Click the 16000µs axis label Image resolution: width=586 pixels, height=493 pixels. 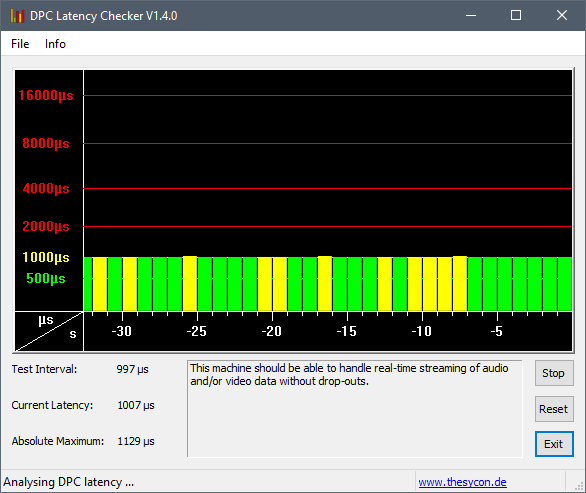coord(46,96)
